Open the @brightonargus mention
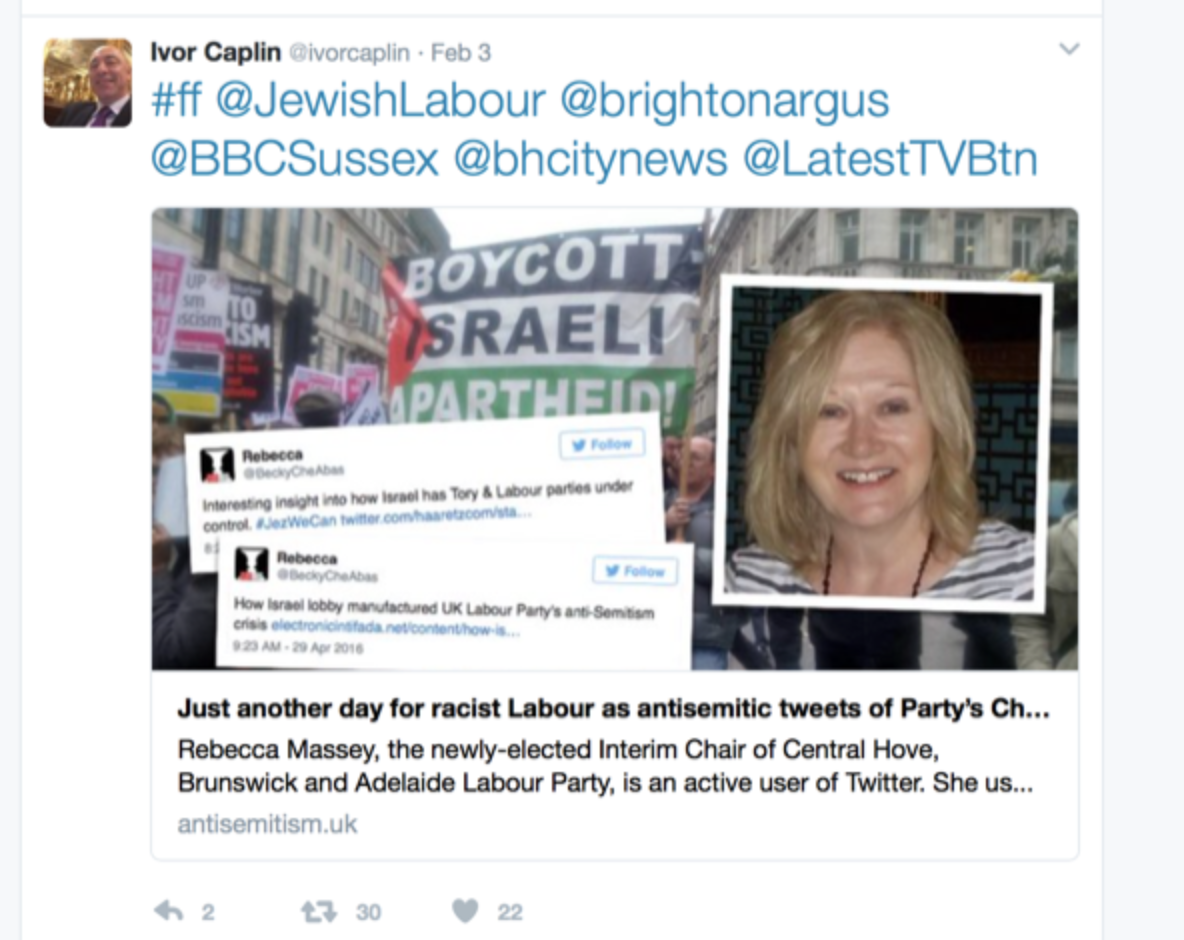 click(x=725, y=102)
